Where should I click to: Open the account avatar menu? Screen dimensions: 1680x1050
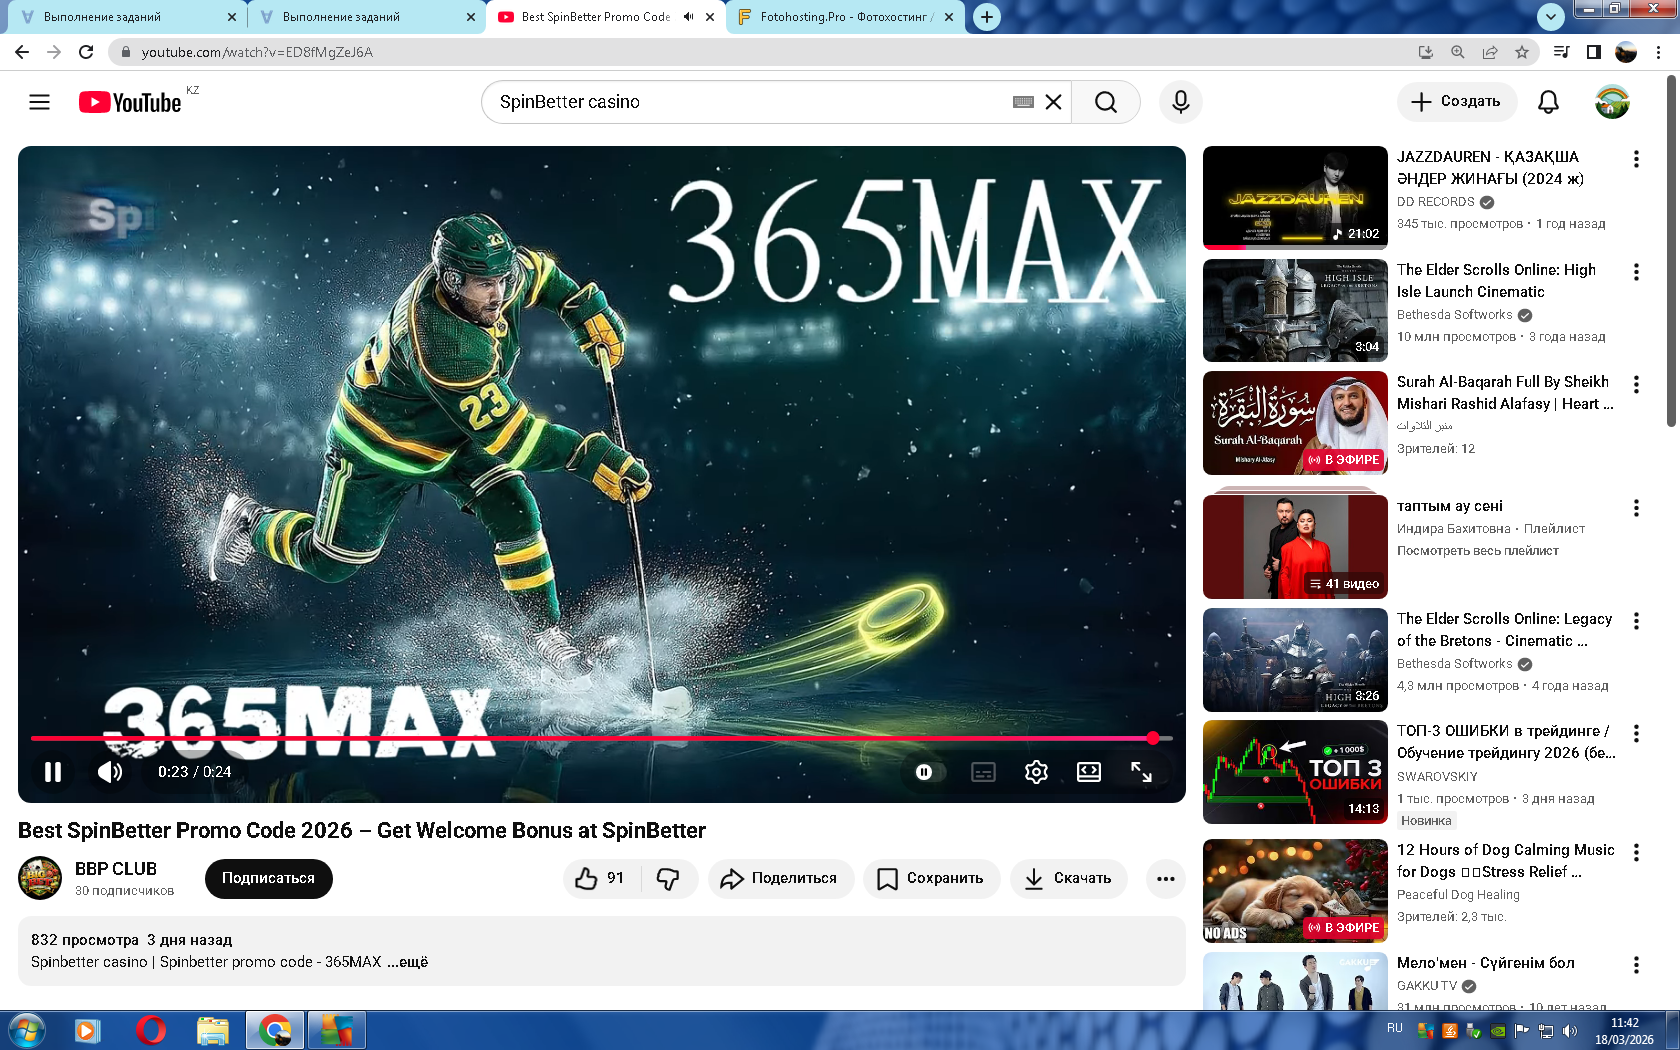[1612, 102]
